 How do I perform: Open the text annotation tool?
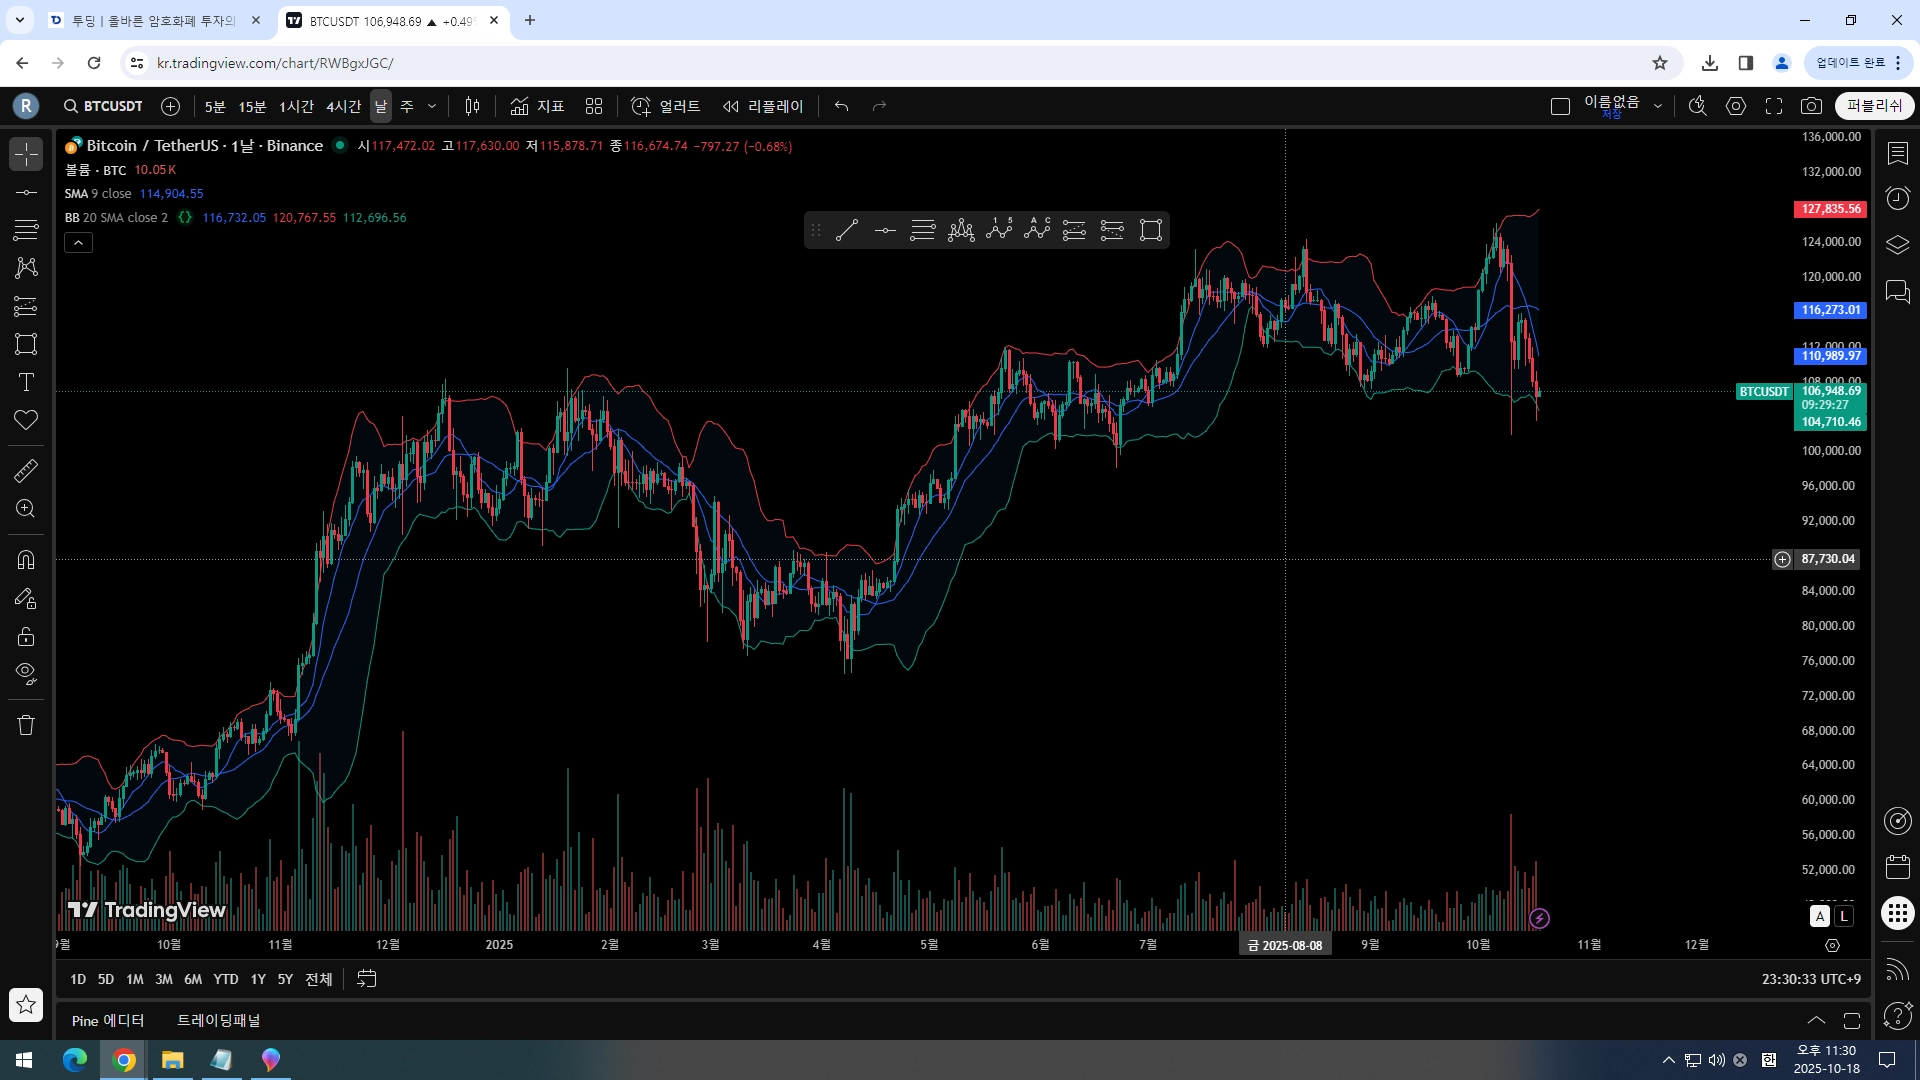(26, 382)
